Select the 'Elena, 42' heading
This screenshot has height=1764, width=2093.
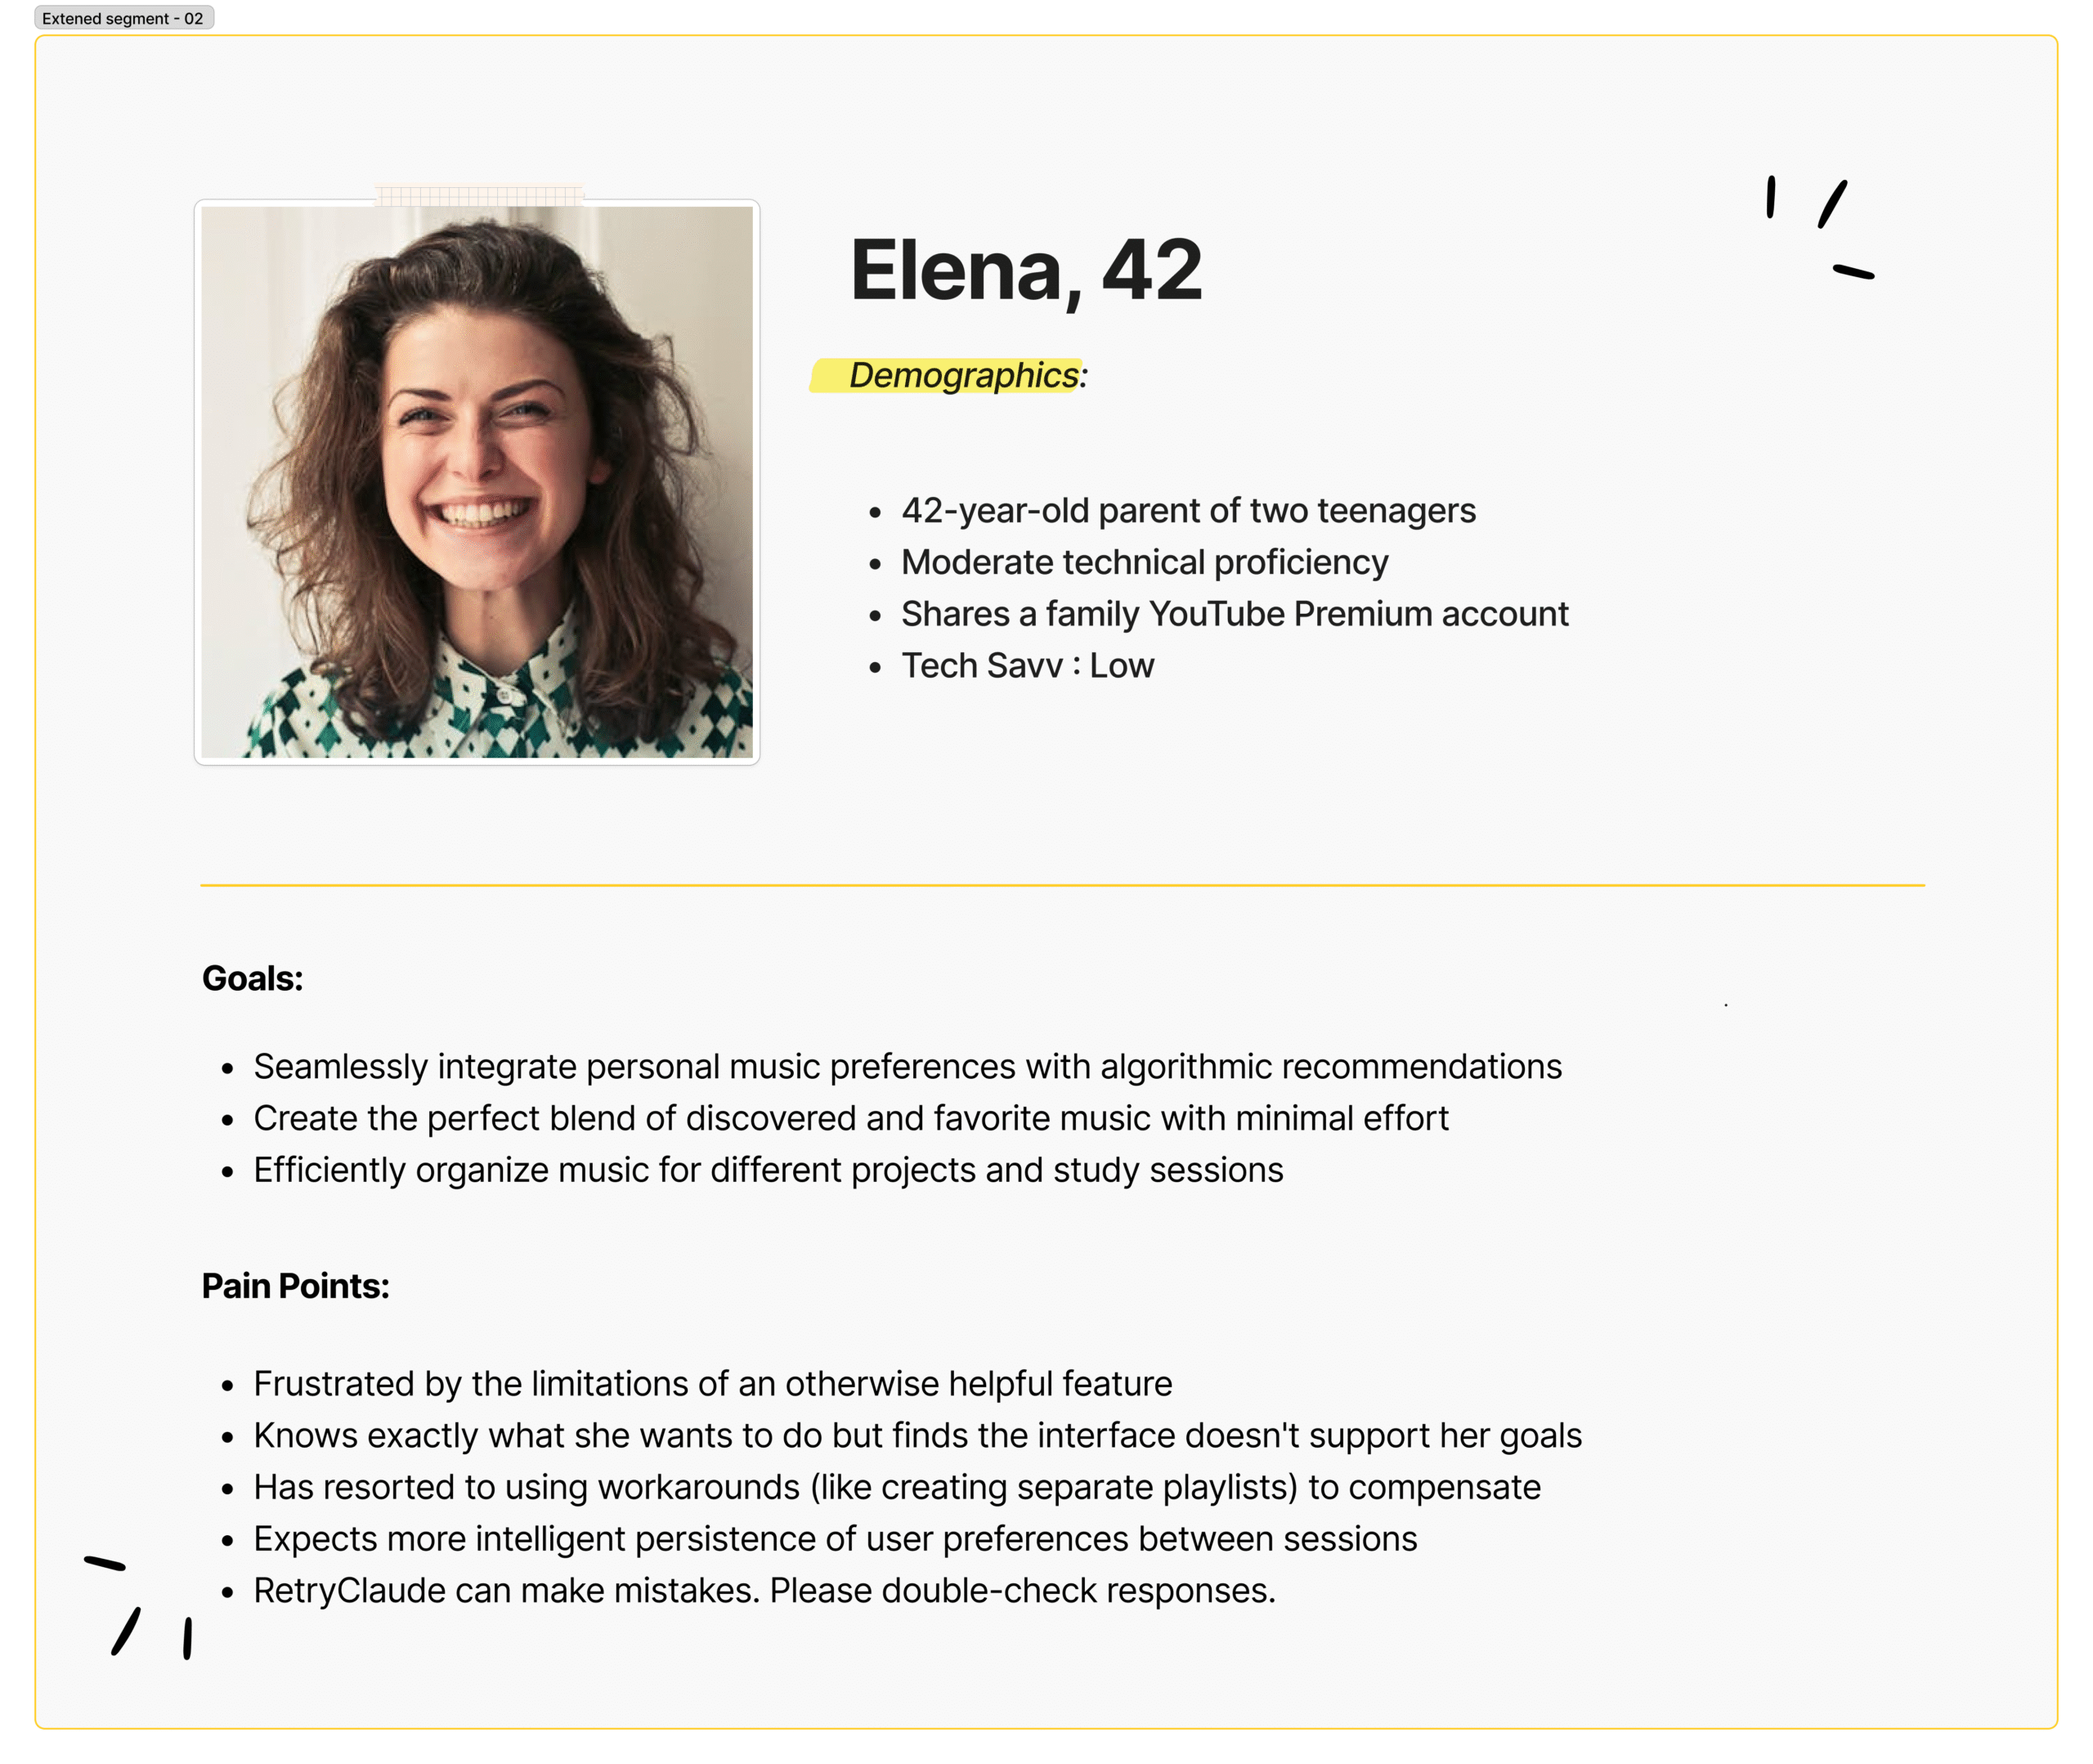[1026, 270]
